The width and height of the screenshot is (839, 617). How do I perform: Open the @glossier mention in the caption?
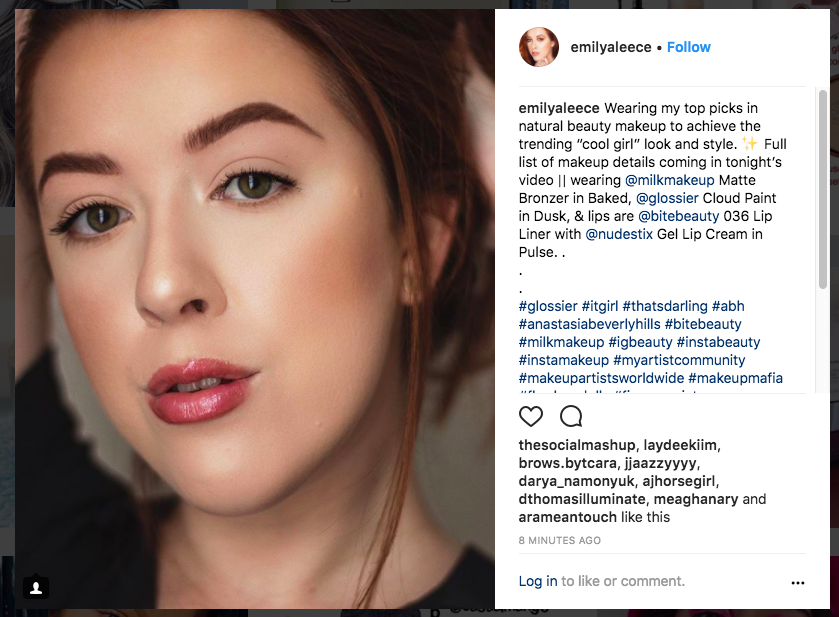(667, 198)
